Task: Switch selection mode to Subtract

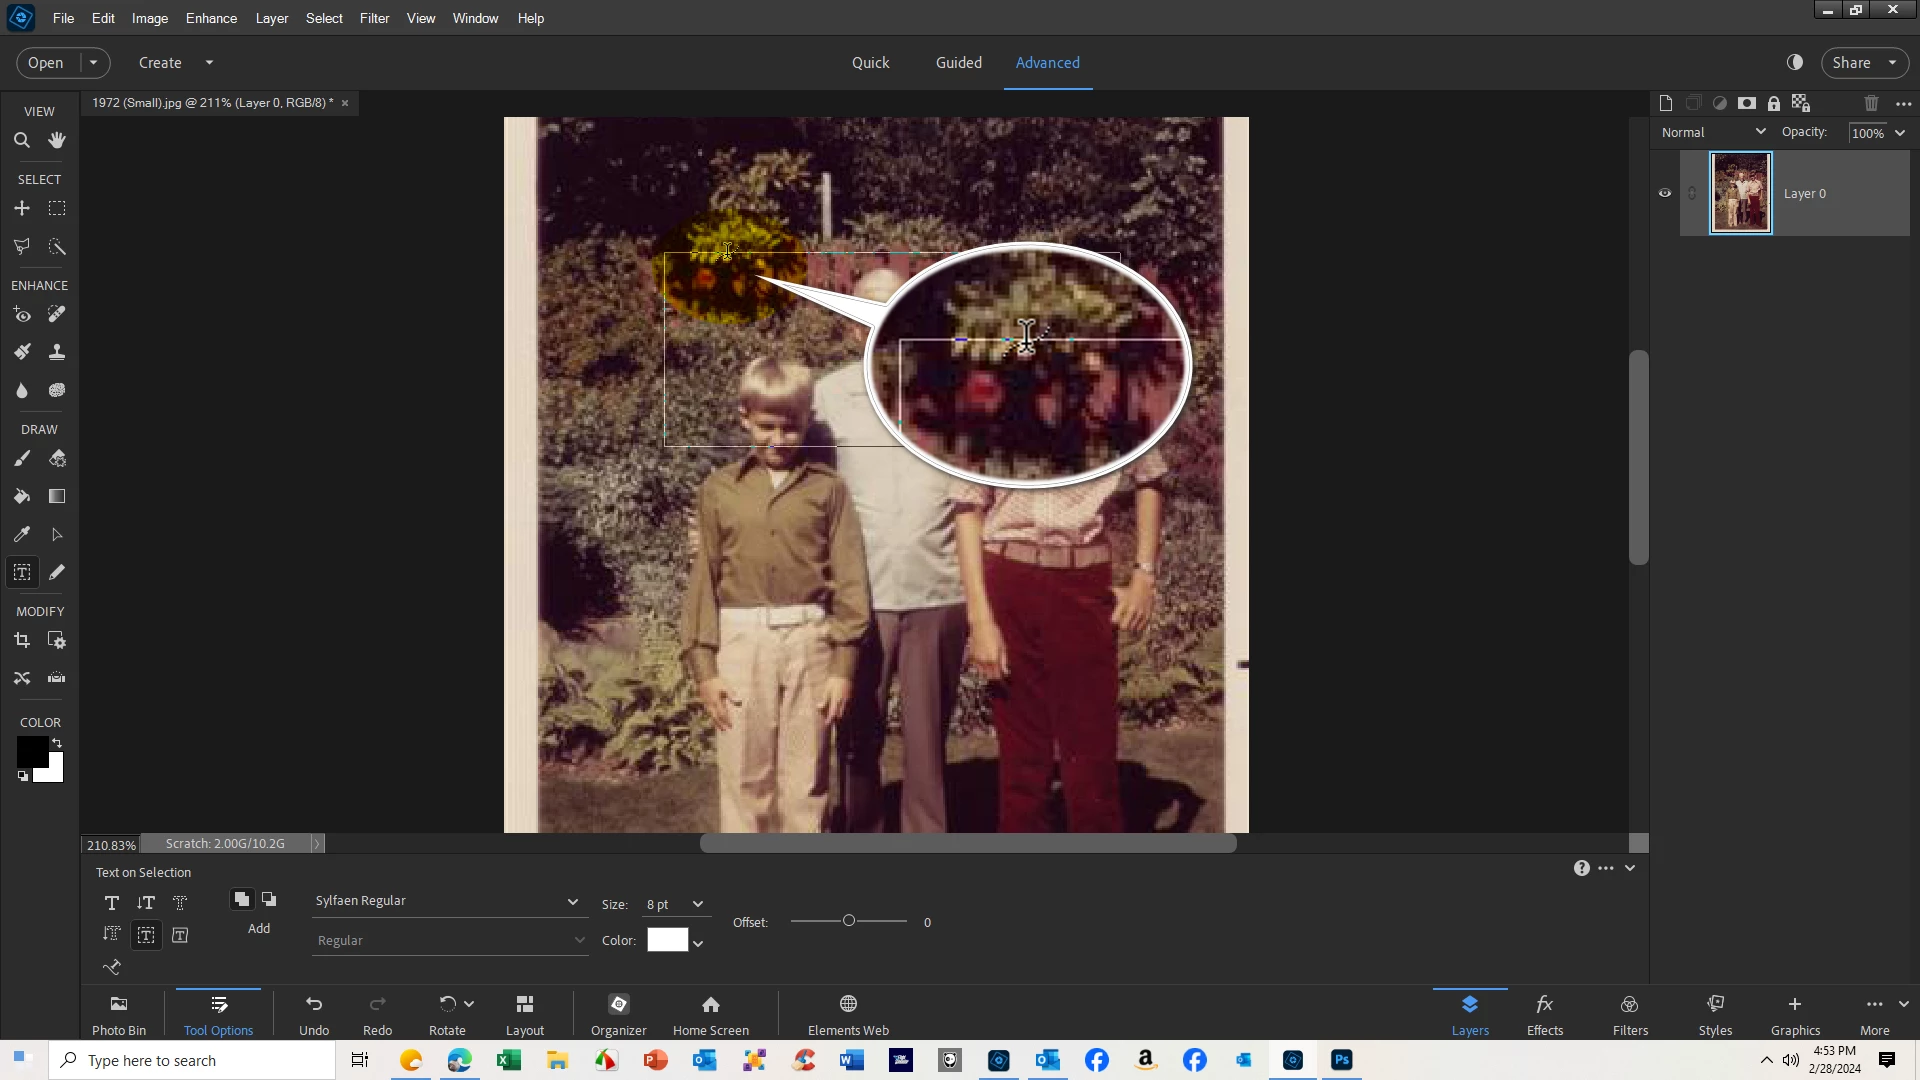Action: 269,900
